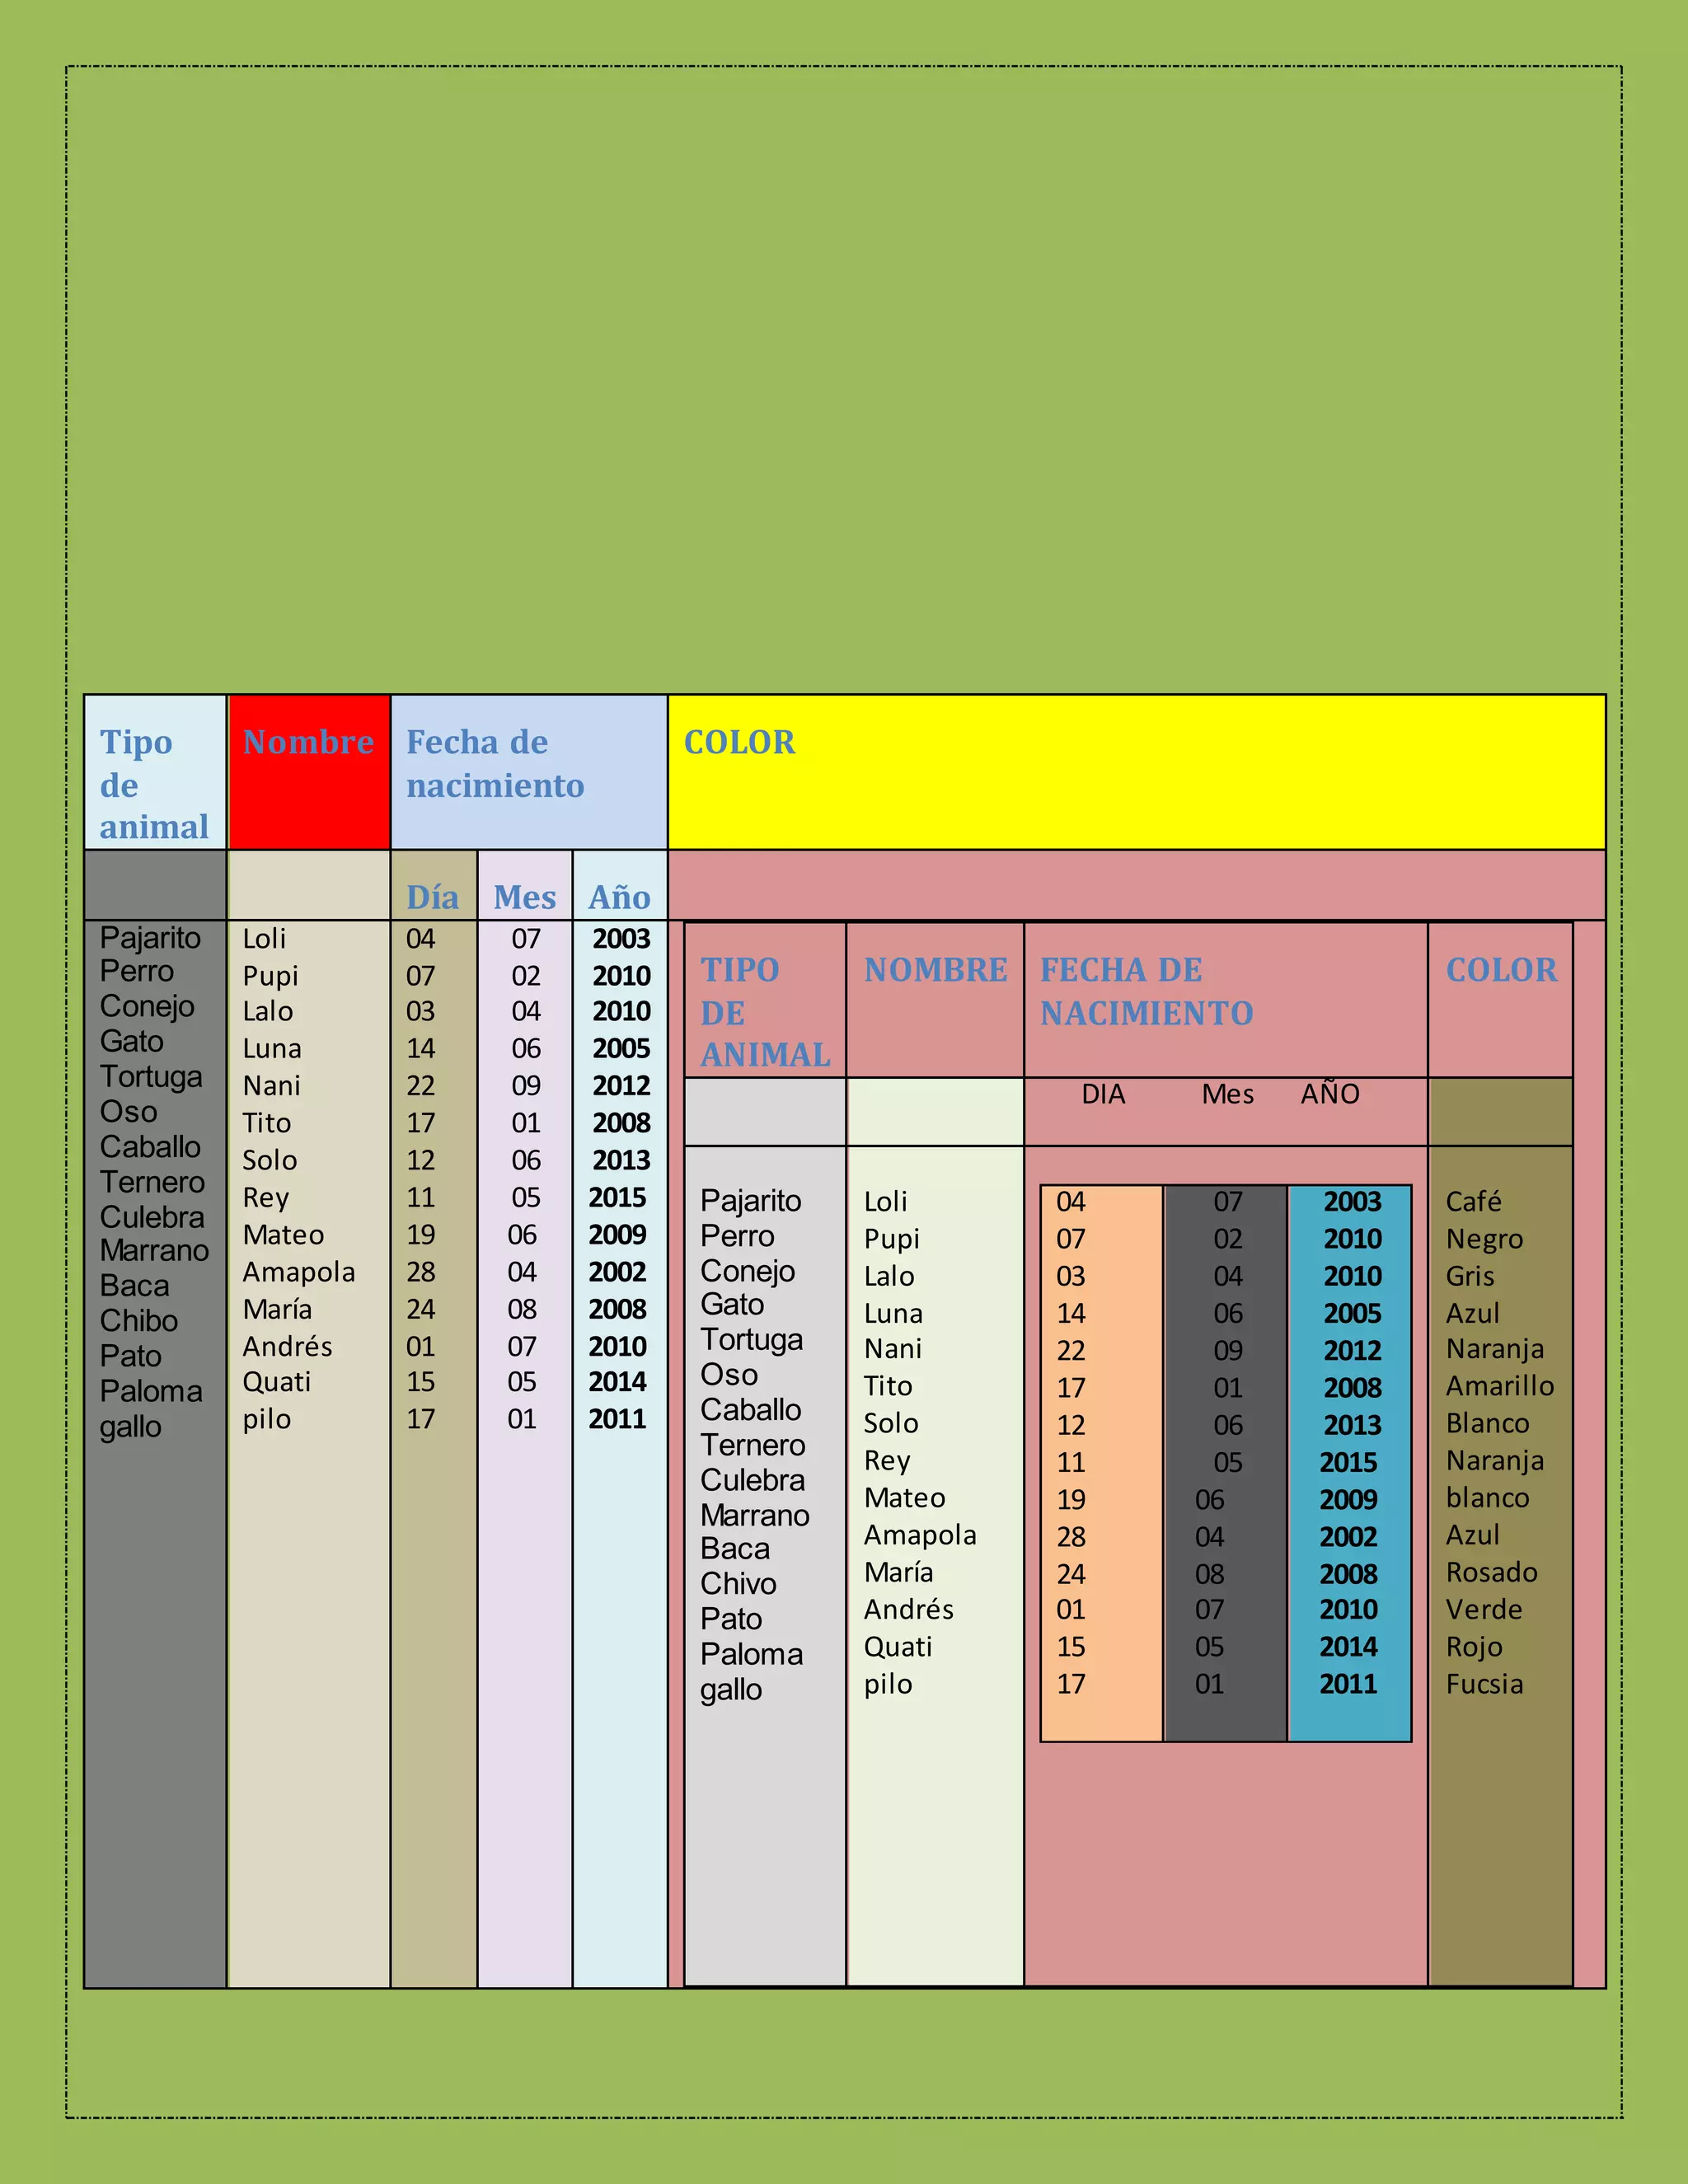Select the blue Mes column header
The height and width of the screenshot is (2184, 1688).
click(x=524, y=896)
